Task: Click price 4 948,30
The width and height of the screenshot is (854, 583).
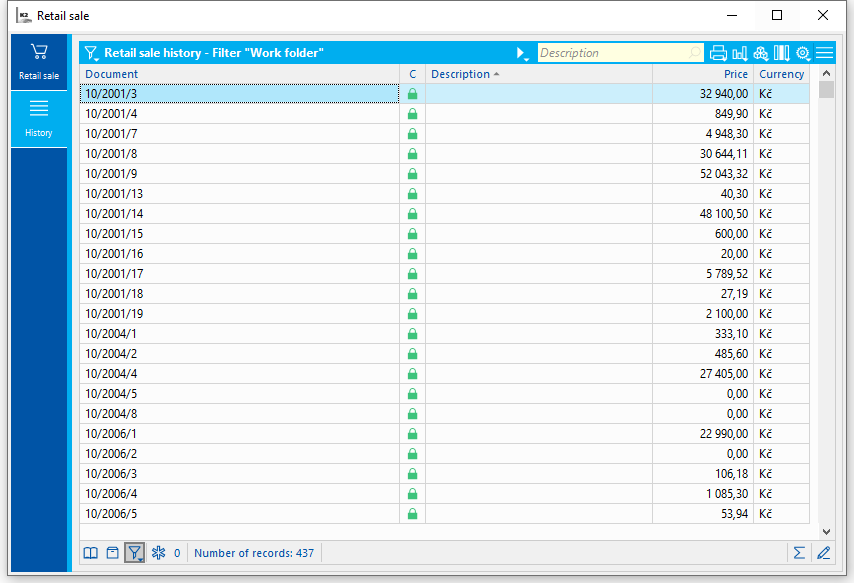Action: pyautogui.click(x=727, y=133)
